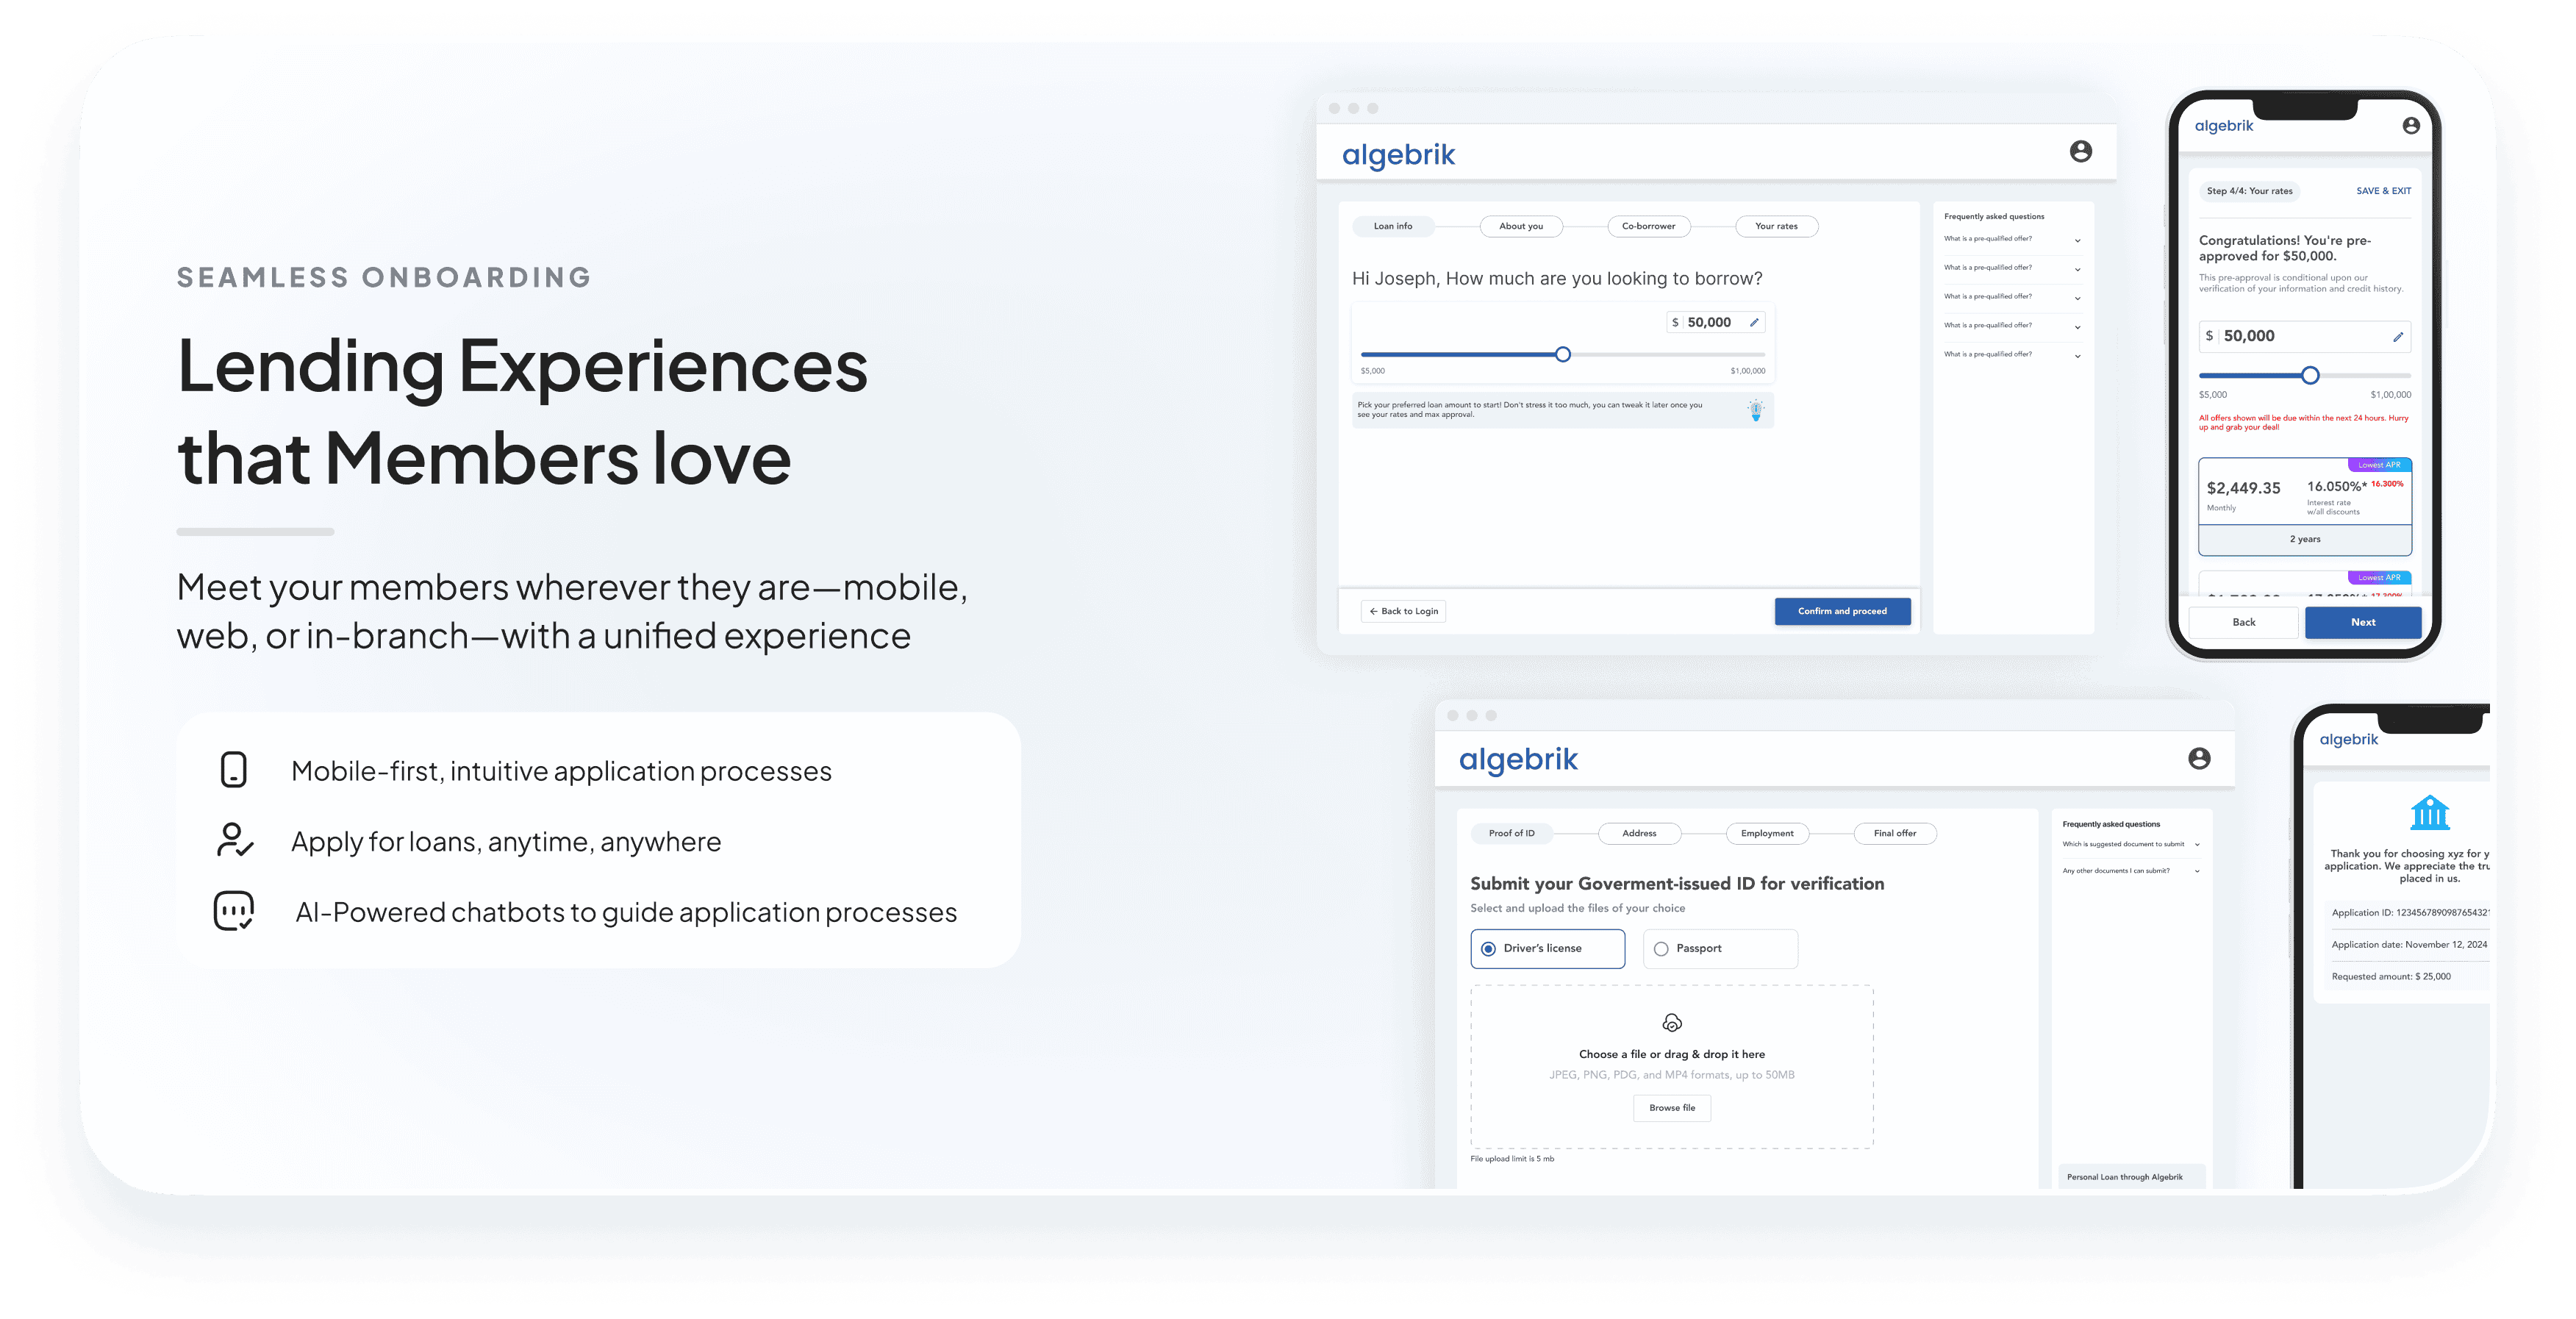2576x1319 pixels.
Task: Open profile icon in loan info window
Action: [2080, 151]
